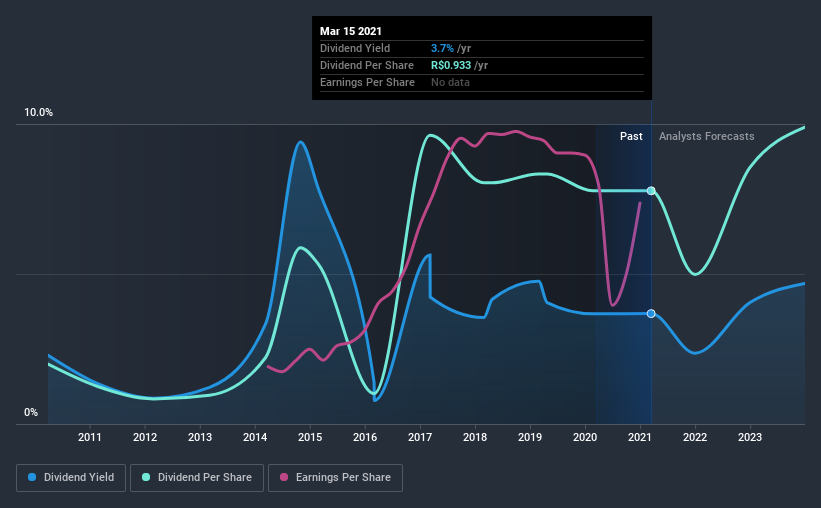Click the 2022 x-axis label
821x508 pixels.
(695, 437)
